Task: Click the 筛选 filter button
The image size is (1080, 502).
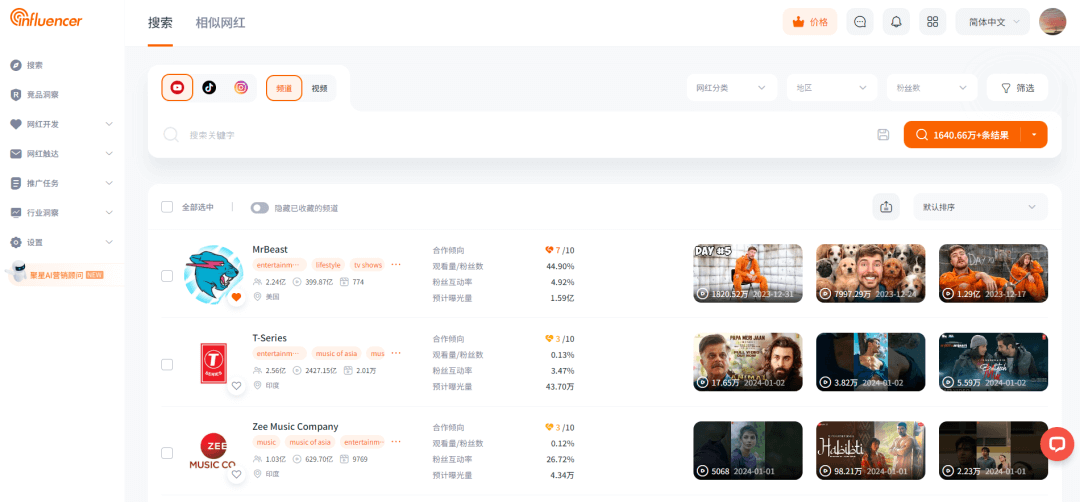Action: tap(1017, 88)
